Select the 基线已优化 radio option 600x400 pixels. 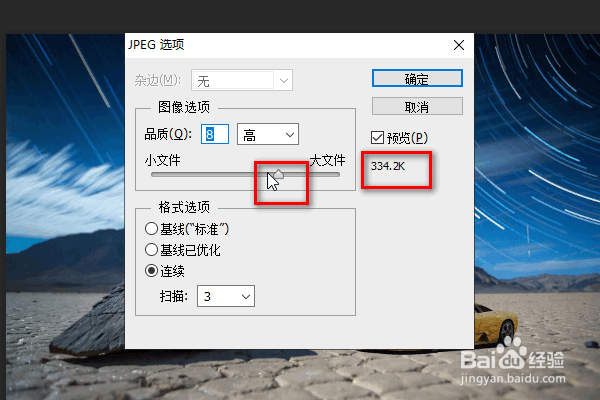click(152, 250)
